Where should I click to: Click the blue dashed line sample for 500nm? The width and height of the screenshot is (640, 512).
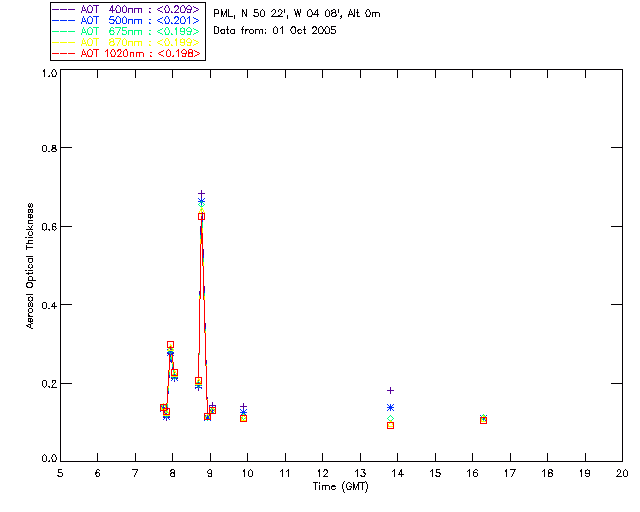coord(64,20)
